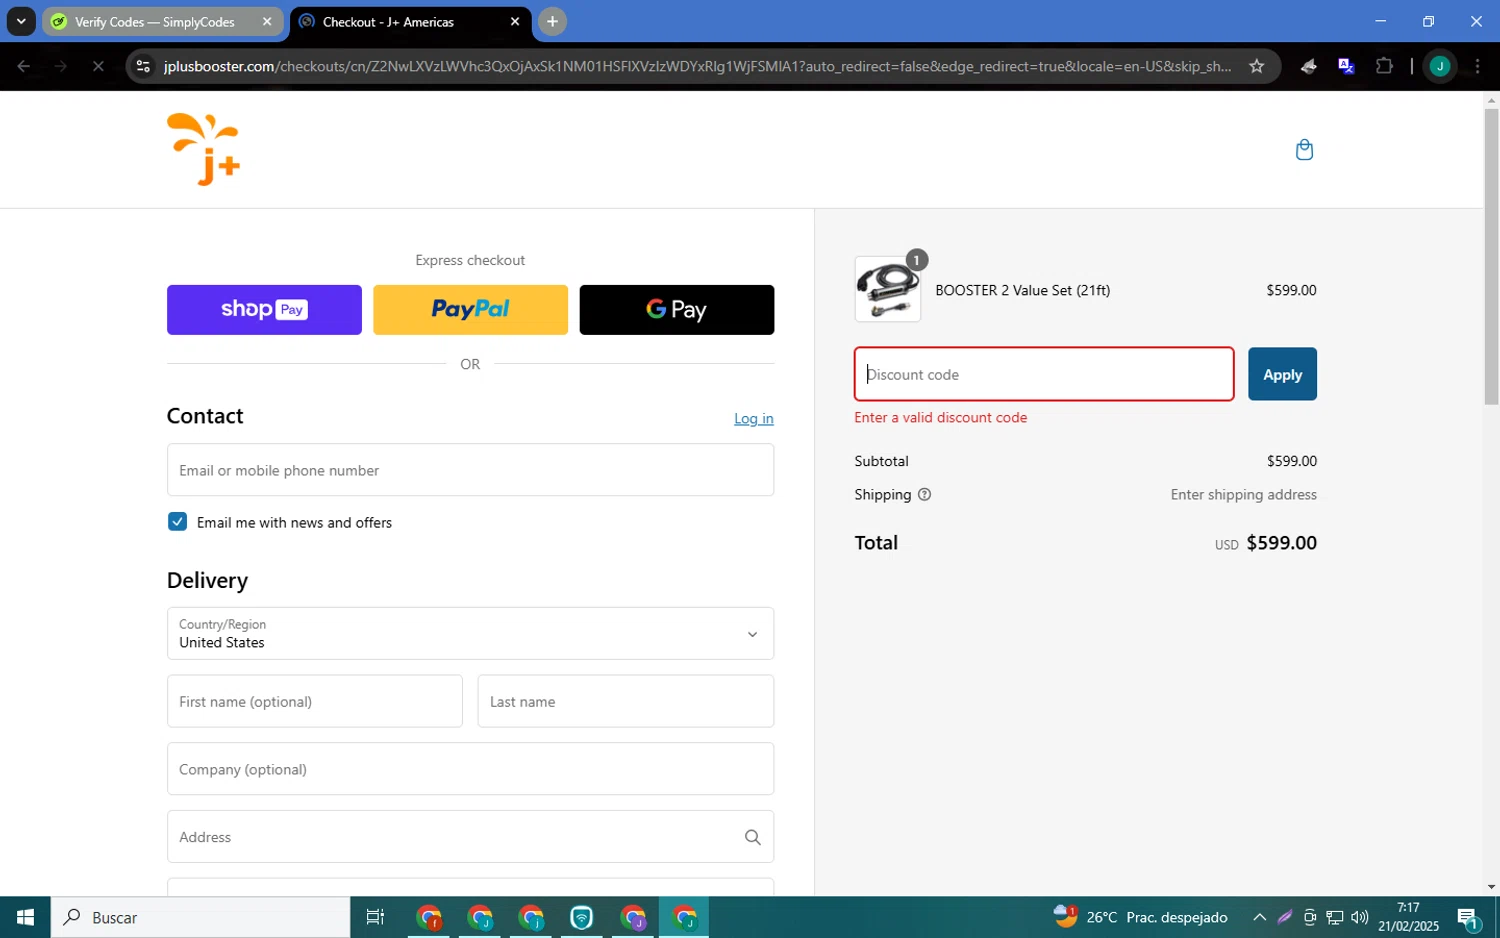Open the notifications center icon

(x=1468, y=917)
